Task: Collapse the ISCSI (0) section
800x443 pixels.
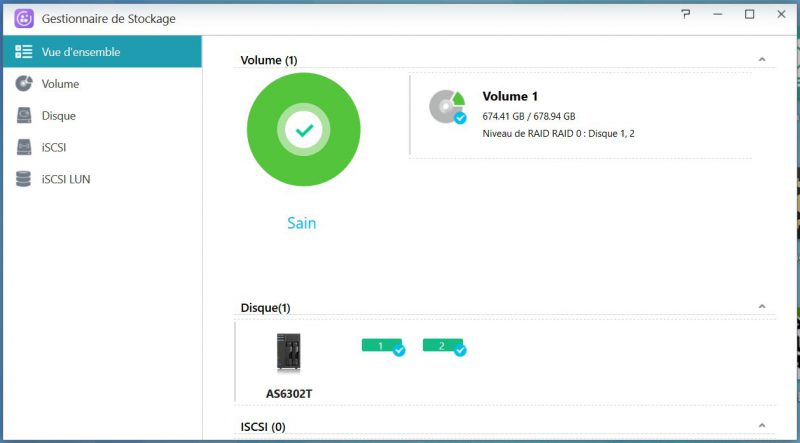Action: 762,426
